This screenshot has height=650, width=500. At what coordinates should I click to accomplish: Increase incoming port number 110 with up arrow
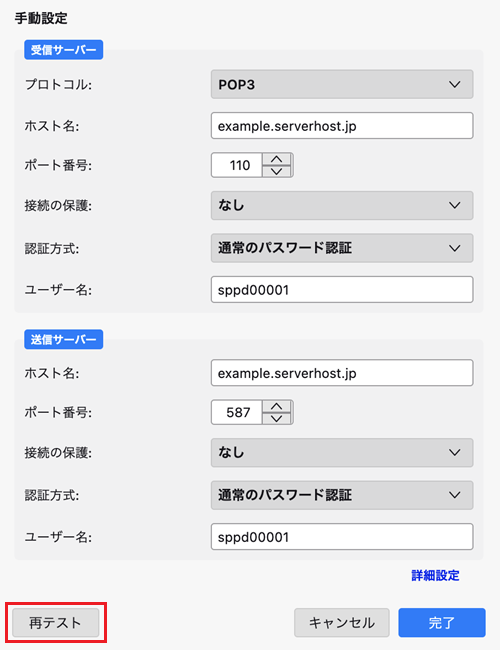point(277,159)
